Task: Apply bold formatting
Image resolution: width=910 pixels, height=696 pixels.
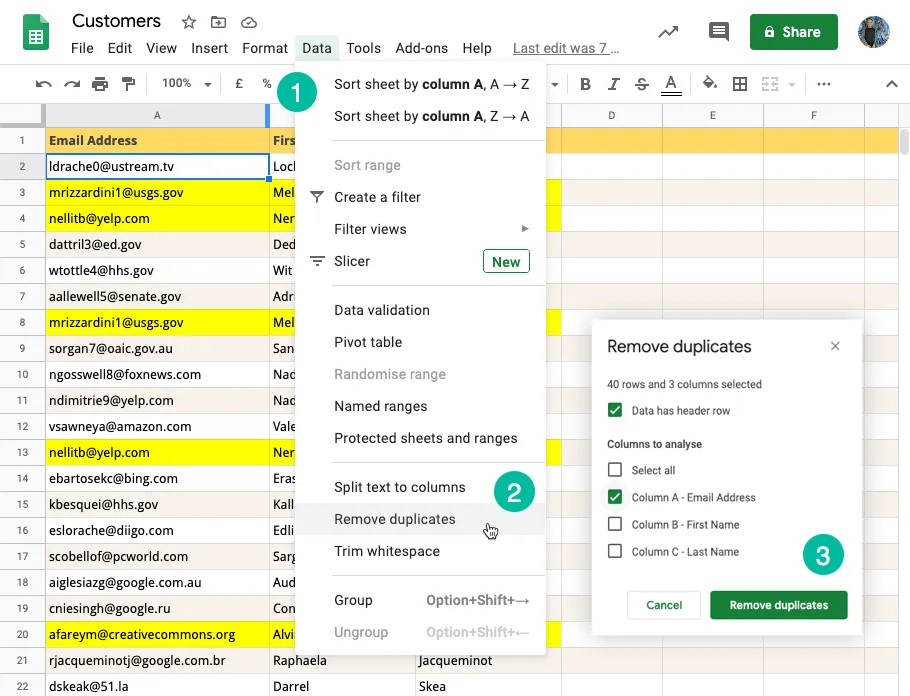Action: 585,84
